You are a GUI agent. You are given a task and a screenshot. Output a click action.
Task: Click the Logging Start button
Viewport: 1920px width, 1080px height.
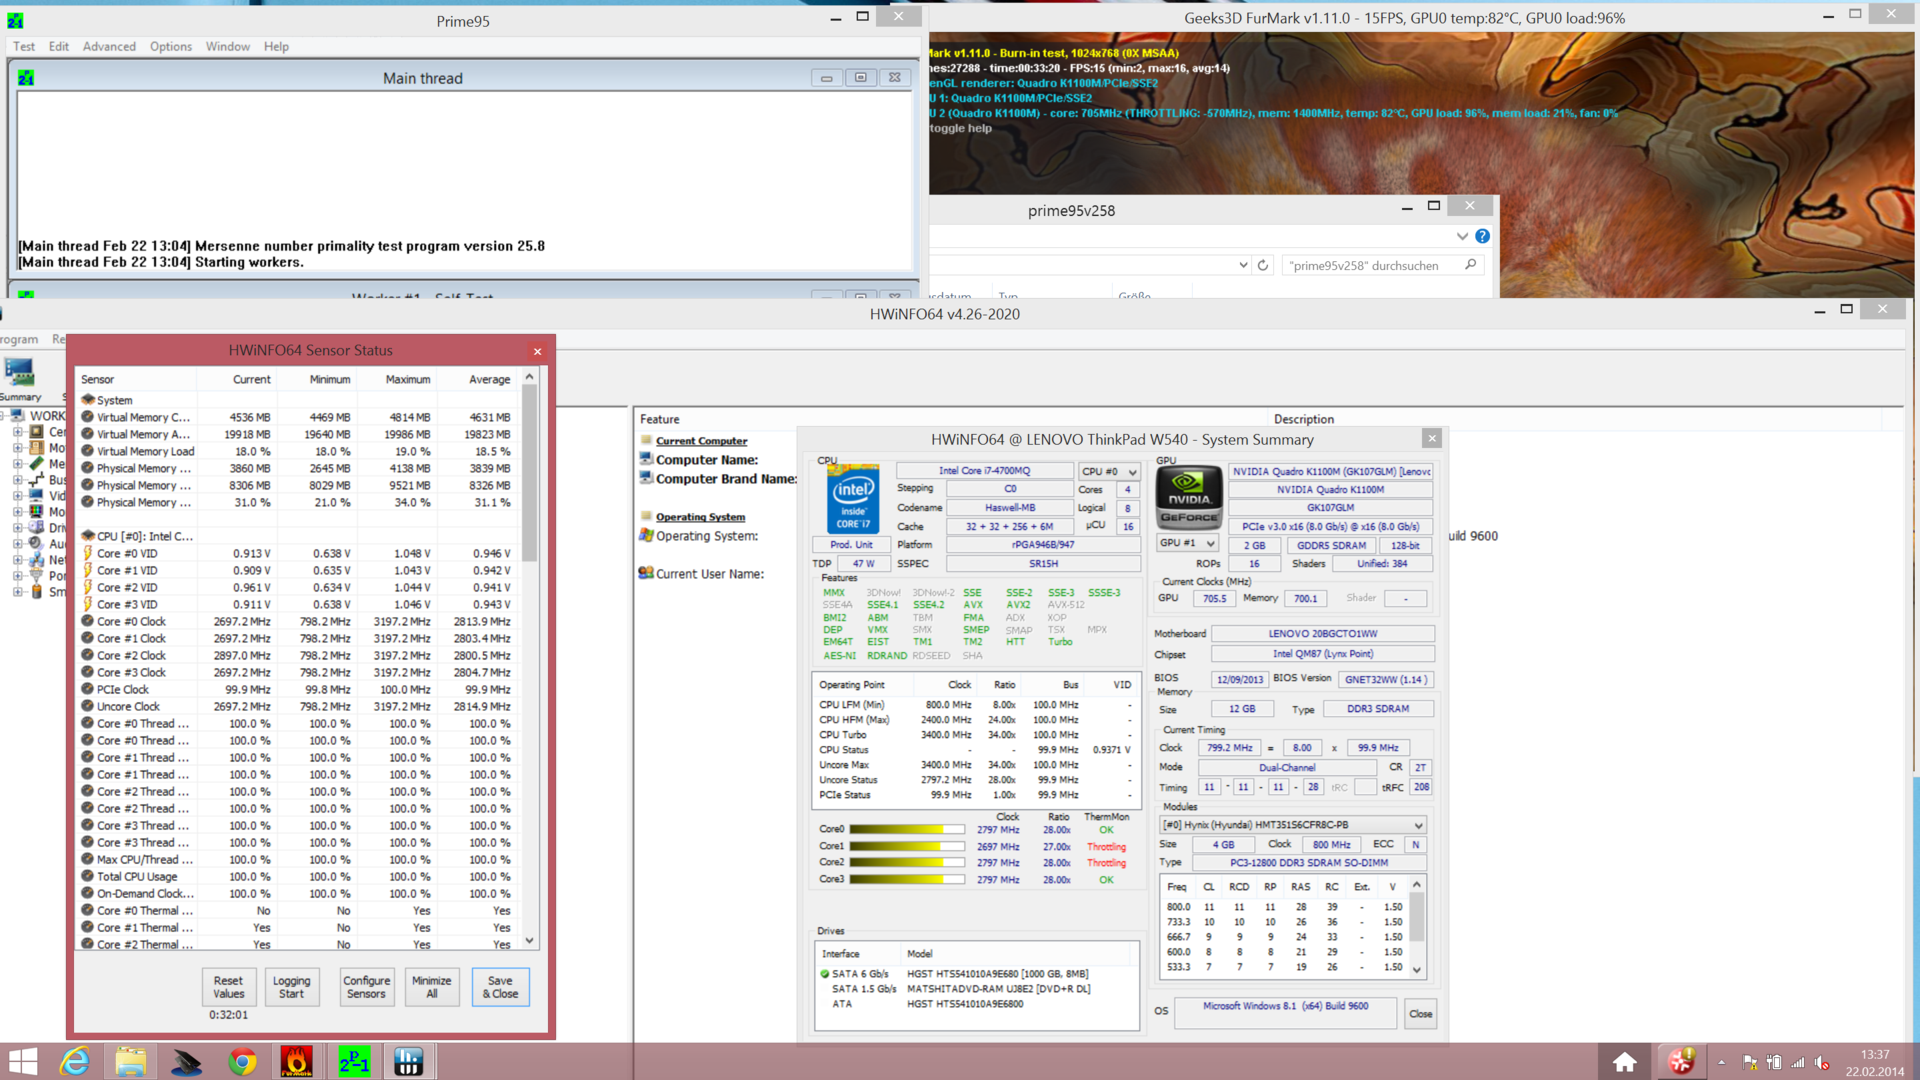coord(291,987)
